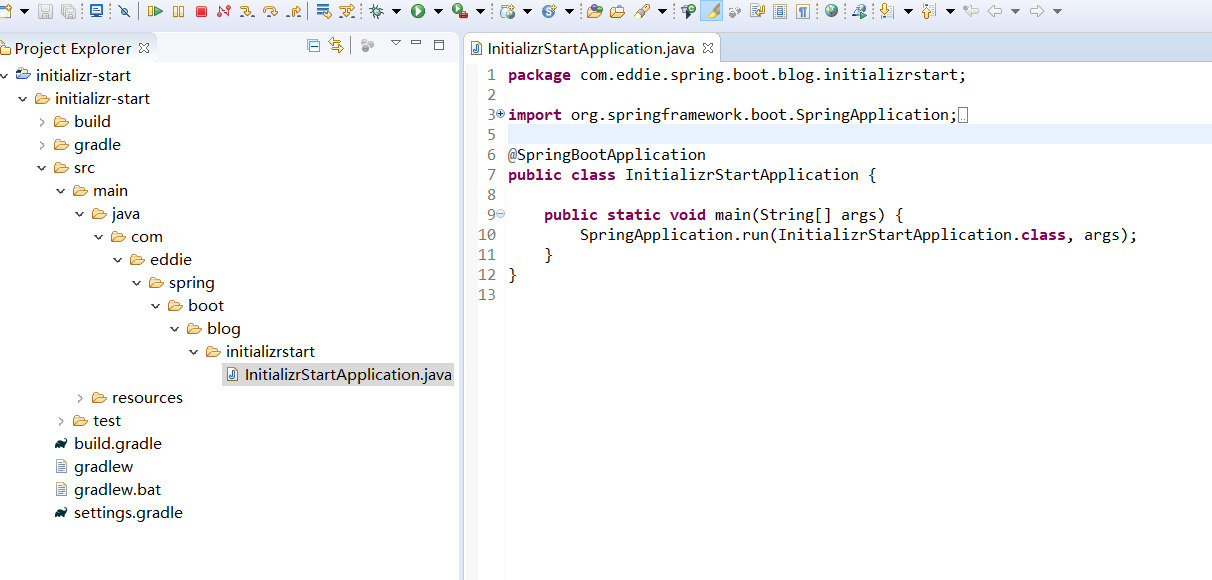Click the Suspend debug button
Screen dimensions: 1212x580
coord(178,11)
